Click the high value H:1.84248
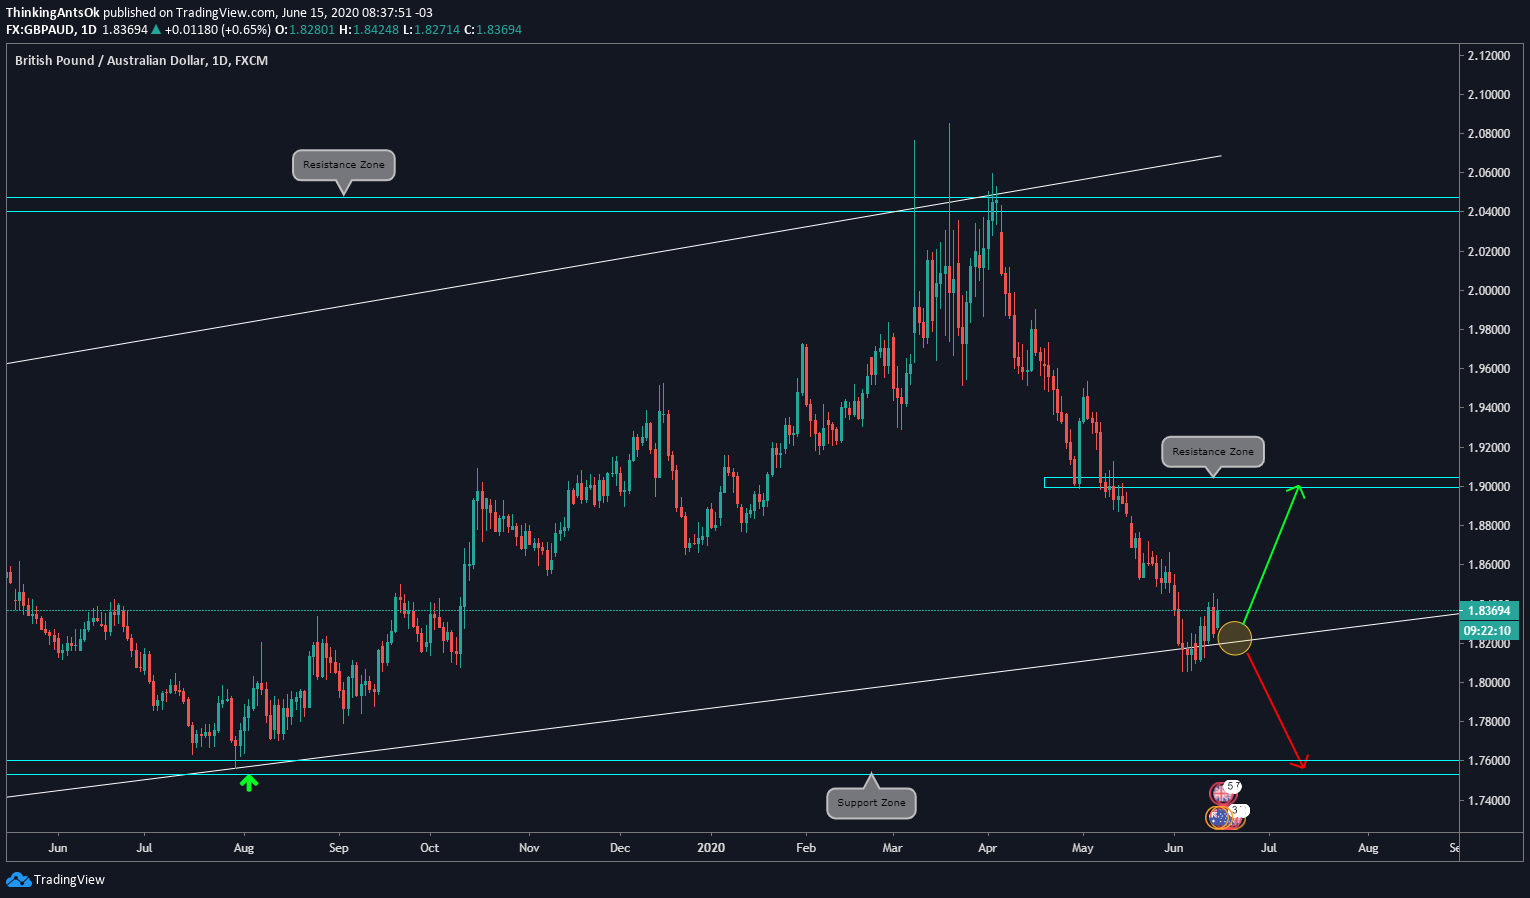 tap(370, 30)
